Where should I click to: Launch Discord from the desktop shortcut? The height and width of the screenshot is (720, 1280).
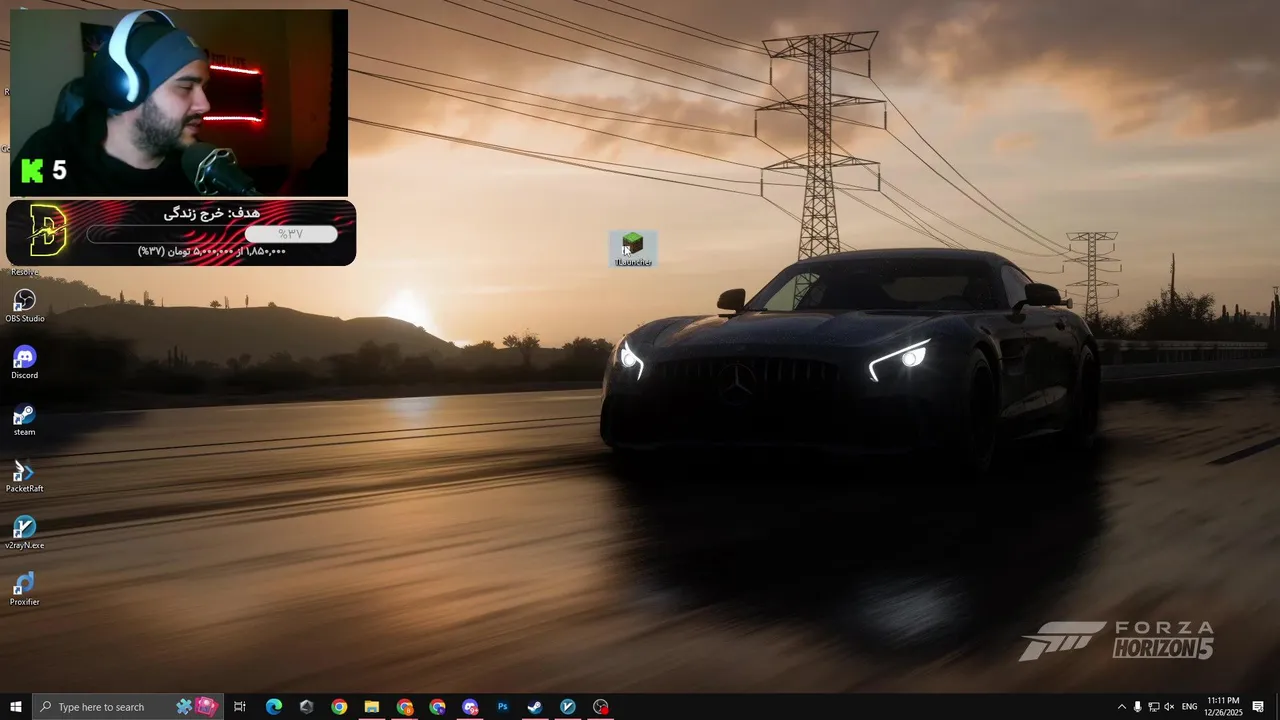click(x=25, y=362)
